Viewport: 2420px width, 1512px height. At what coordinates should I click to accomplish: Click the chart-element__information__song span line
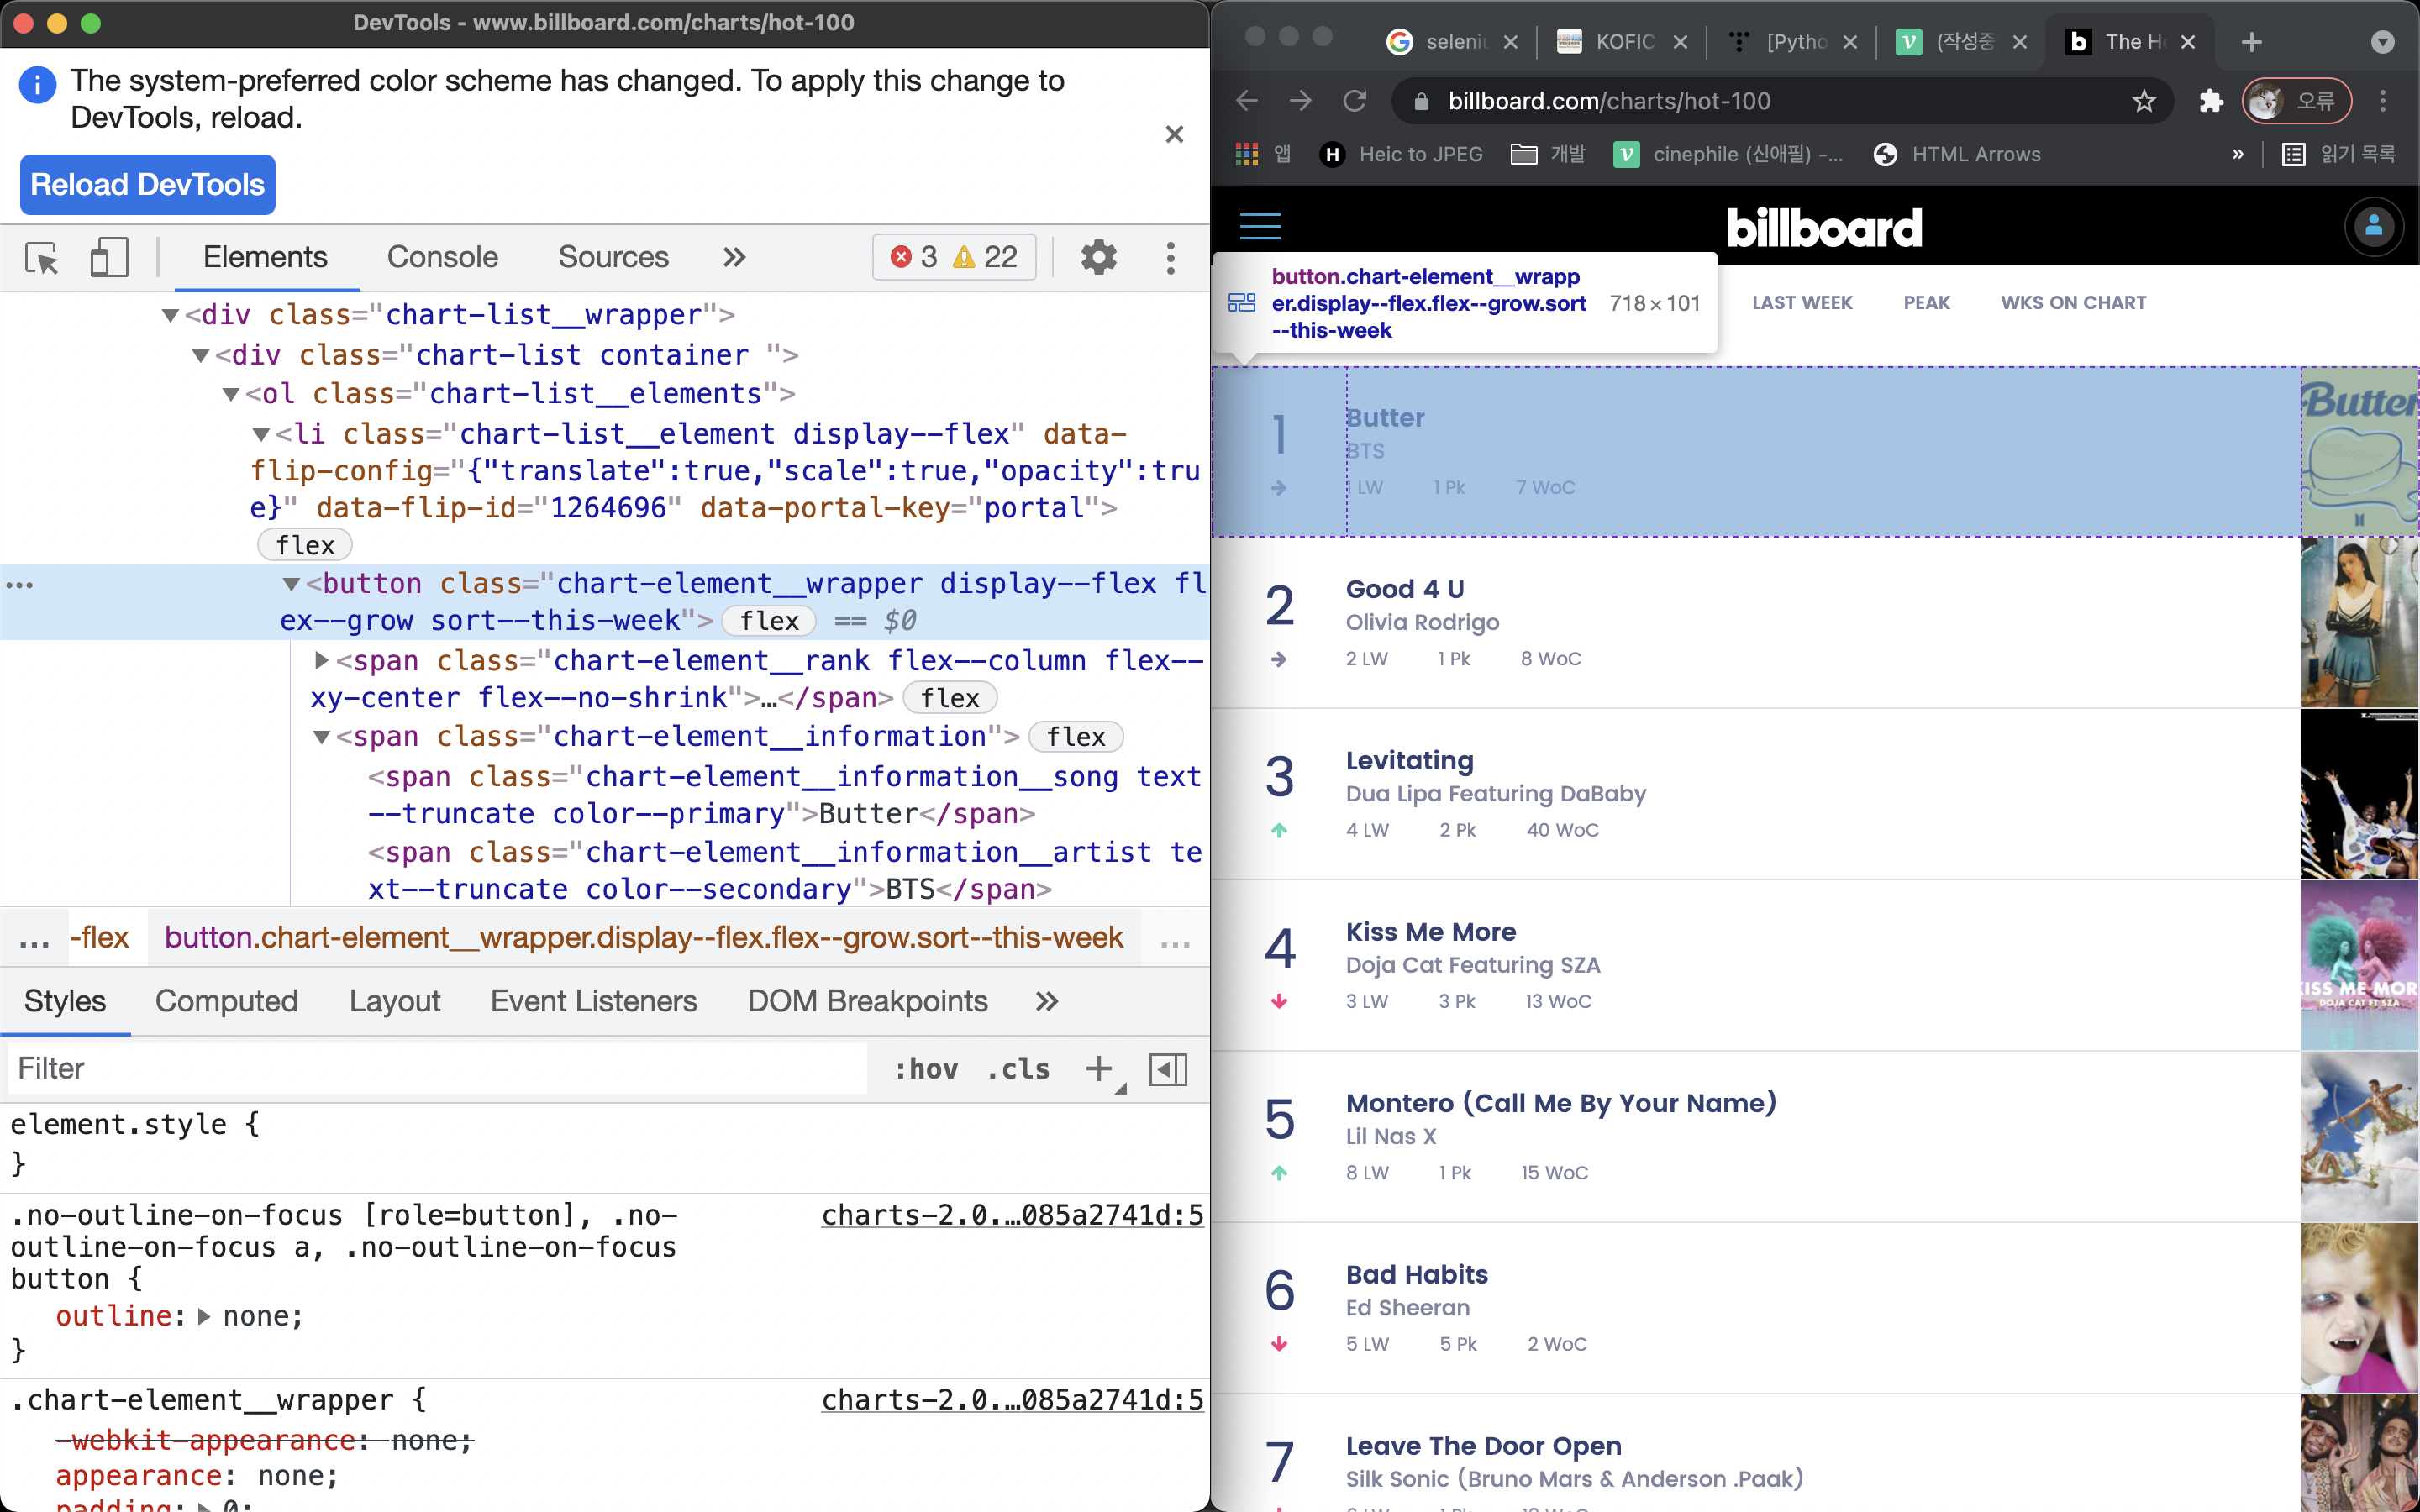784,795
